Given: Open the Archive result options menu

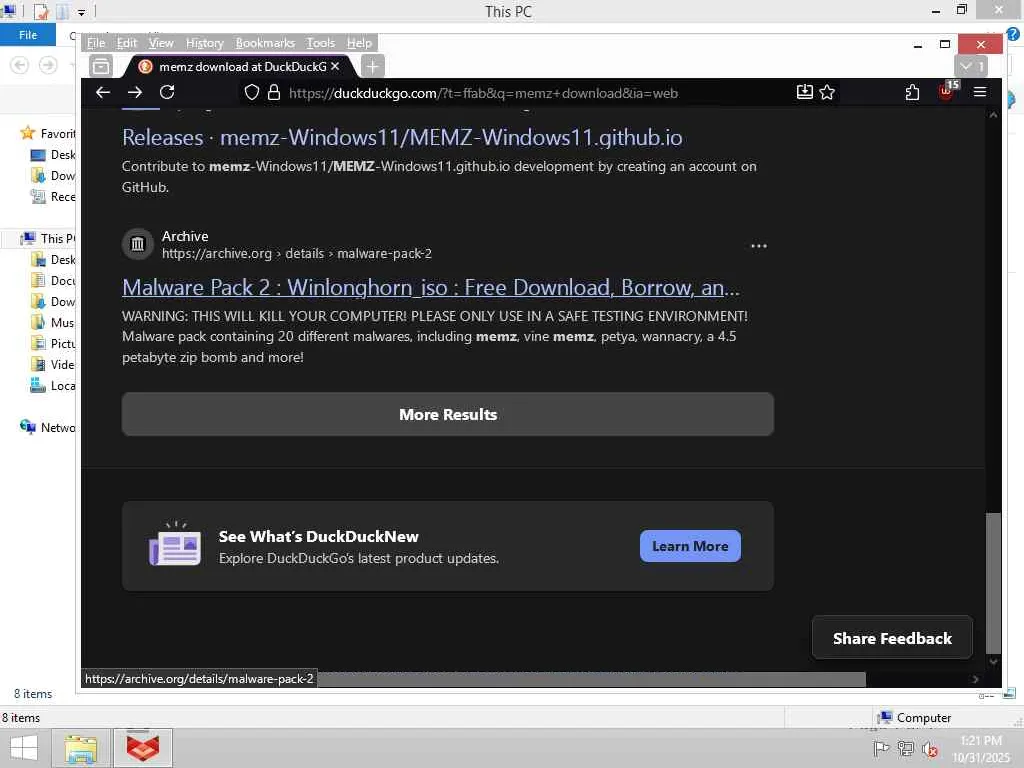Looking at the screenshot, I should coord(758,246).
